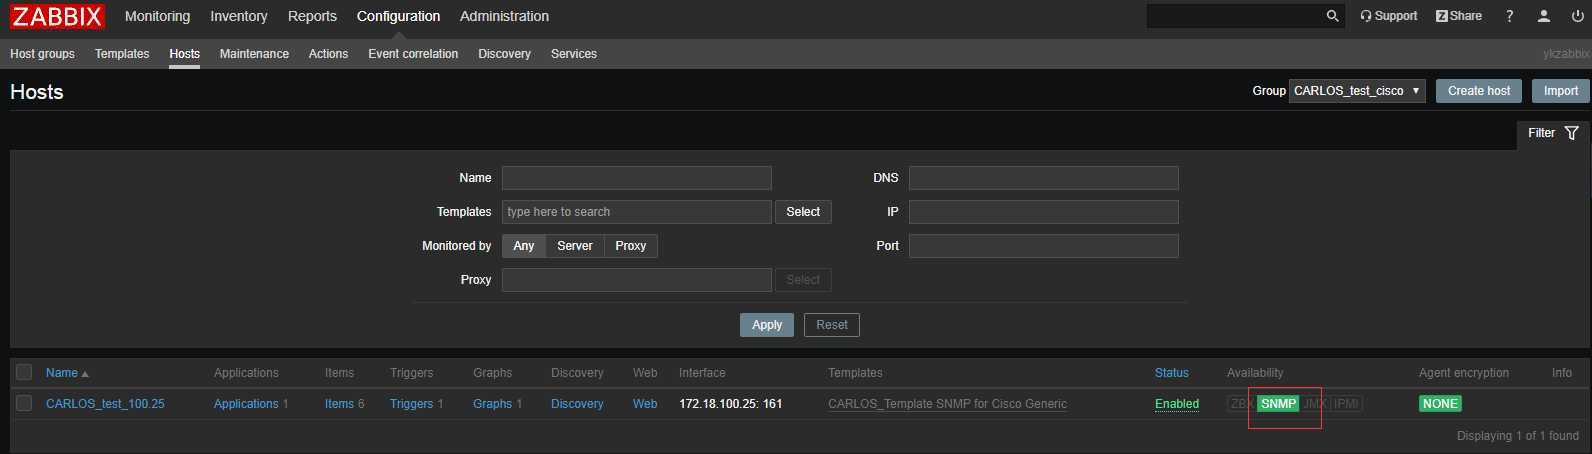The image size is (1592, 454).
Task: Open Discovery link in host row
Action: tap(577, 404)
